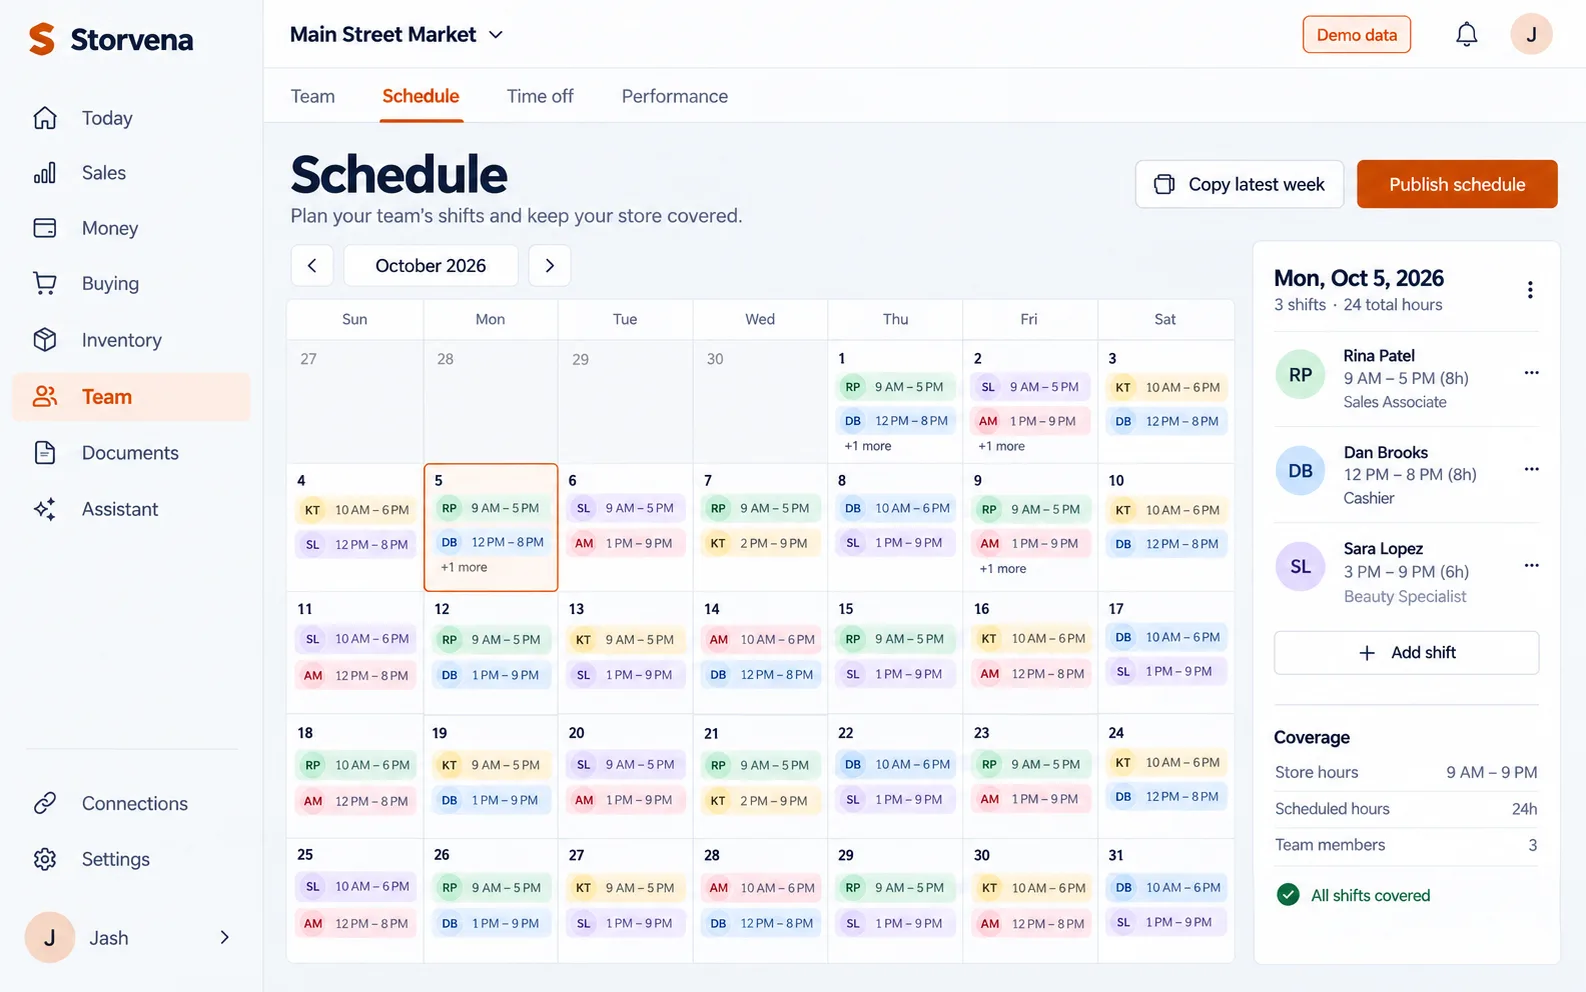Viewport: 1586px width, 992px height.
Task: Expand the Jash user profile menu
Action: point(131,938)
